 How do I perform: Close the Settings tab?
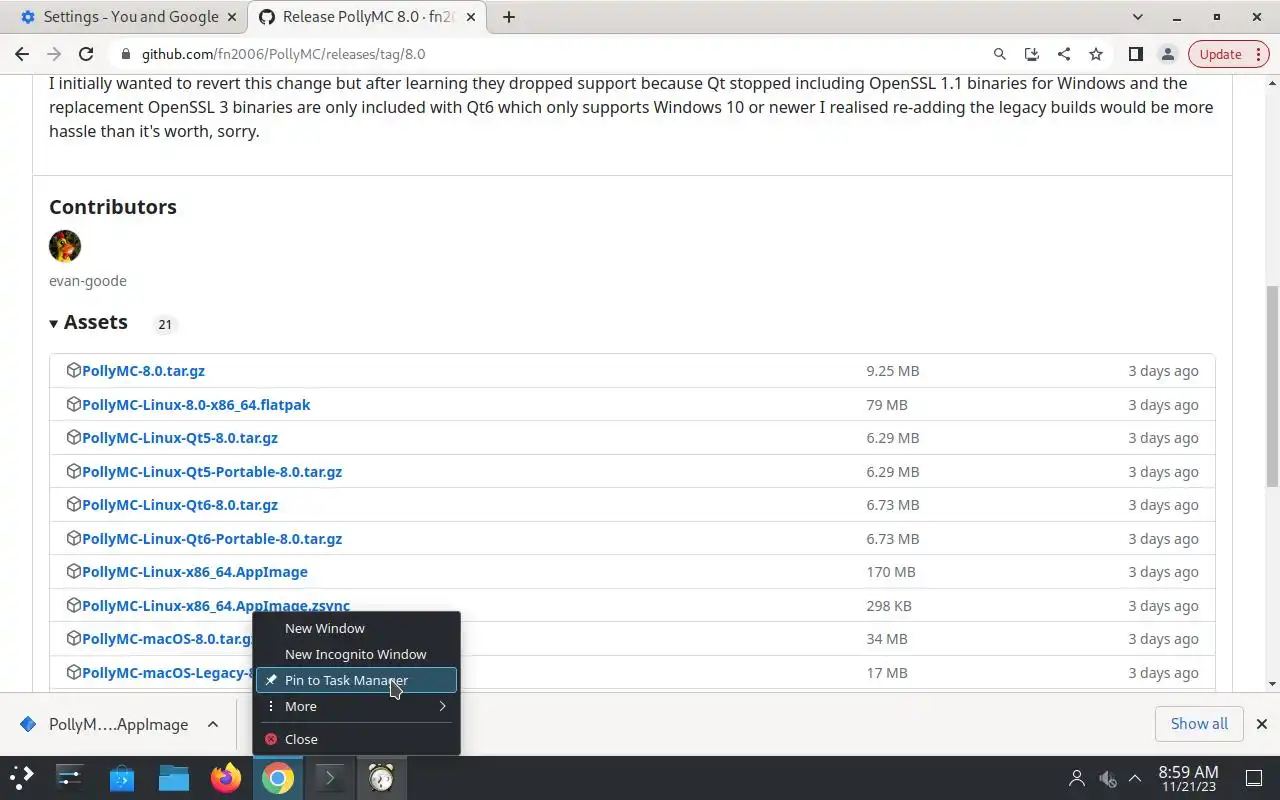232,17
